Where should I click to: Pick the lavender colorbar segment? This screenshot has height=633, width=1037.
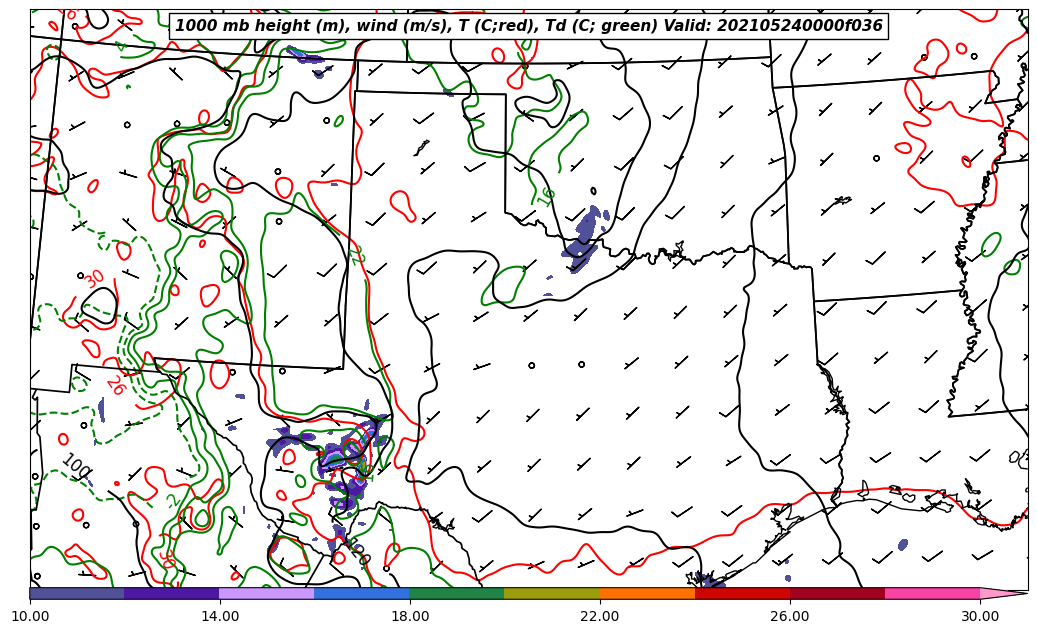pos(266,593)
